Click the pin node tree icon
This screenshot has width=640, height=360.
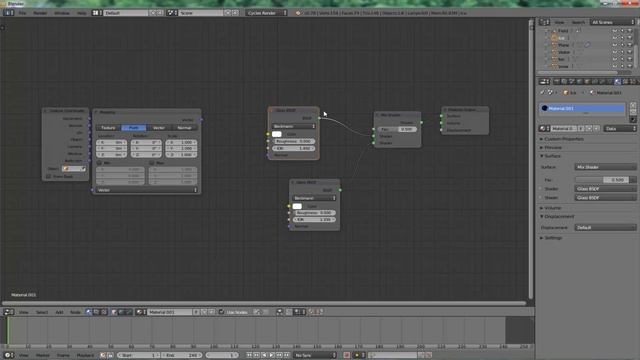(257, 312)
